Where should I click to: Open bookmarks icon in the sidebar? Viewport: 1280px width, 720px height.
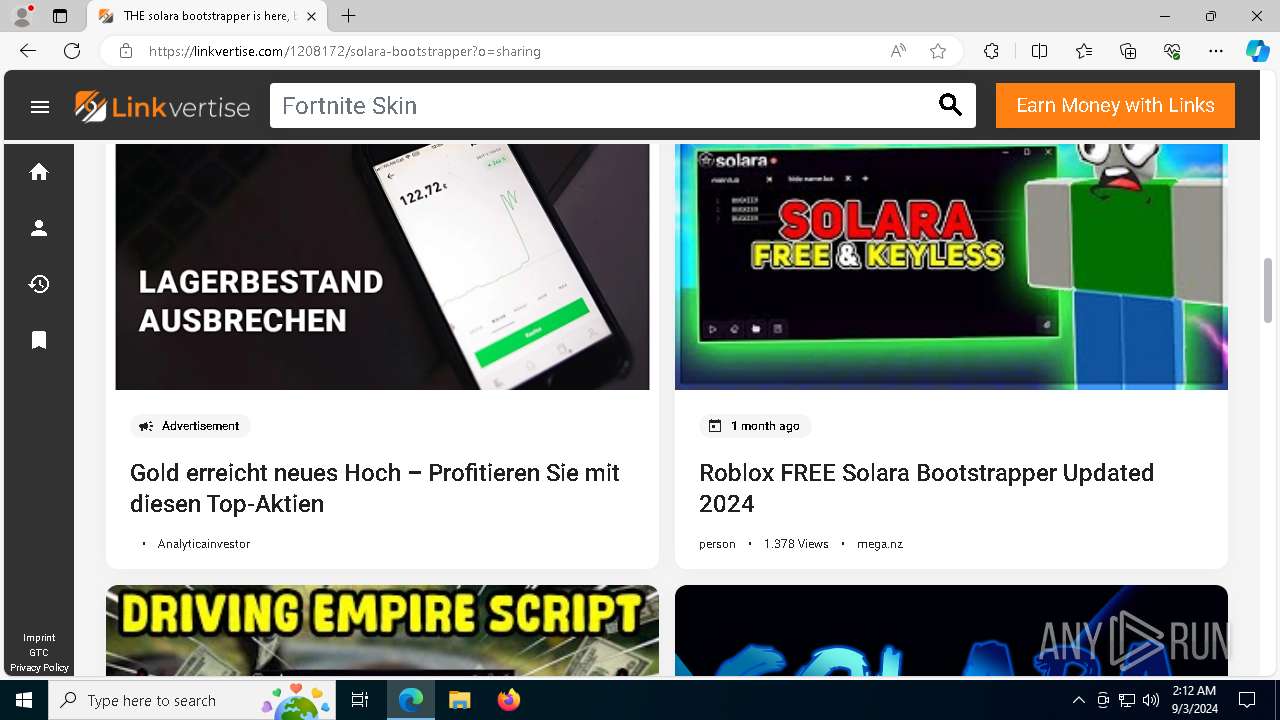(x=39, y=341)
